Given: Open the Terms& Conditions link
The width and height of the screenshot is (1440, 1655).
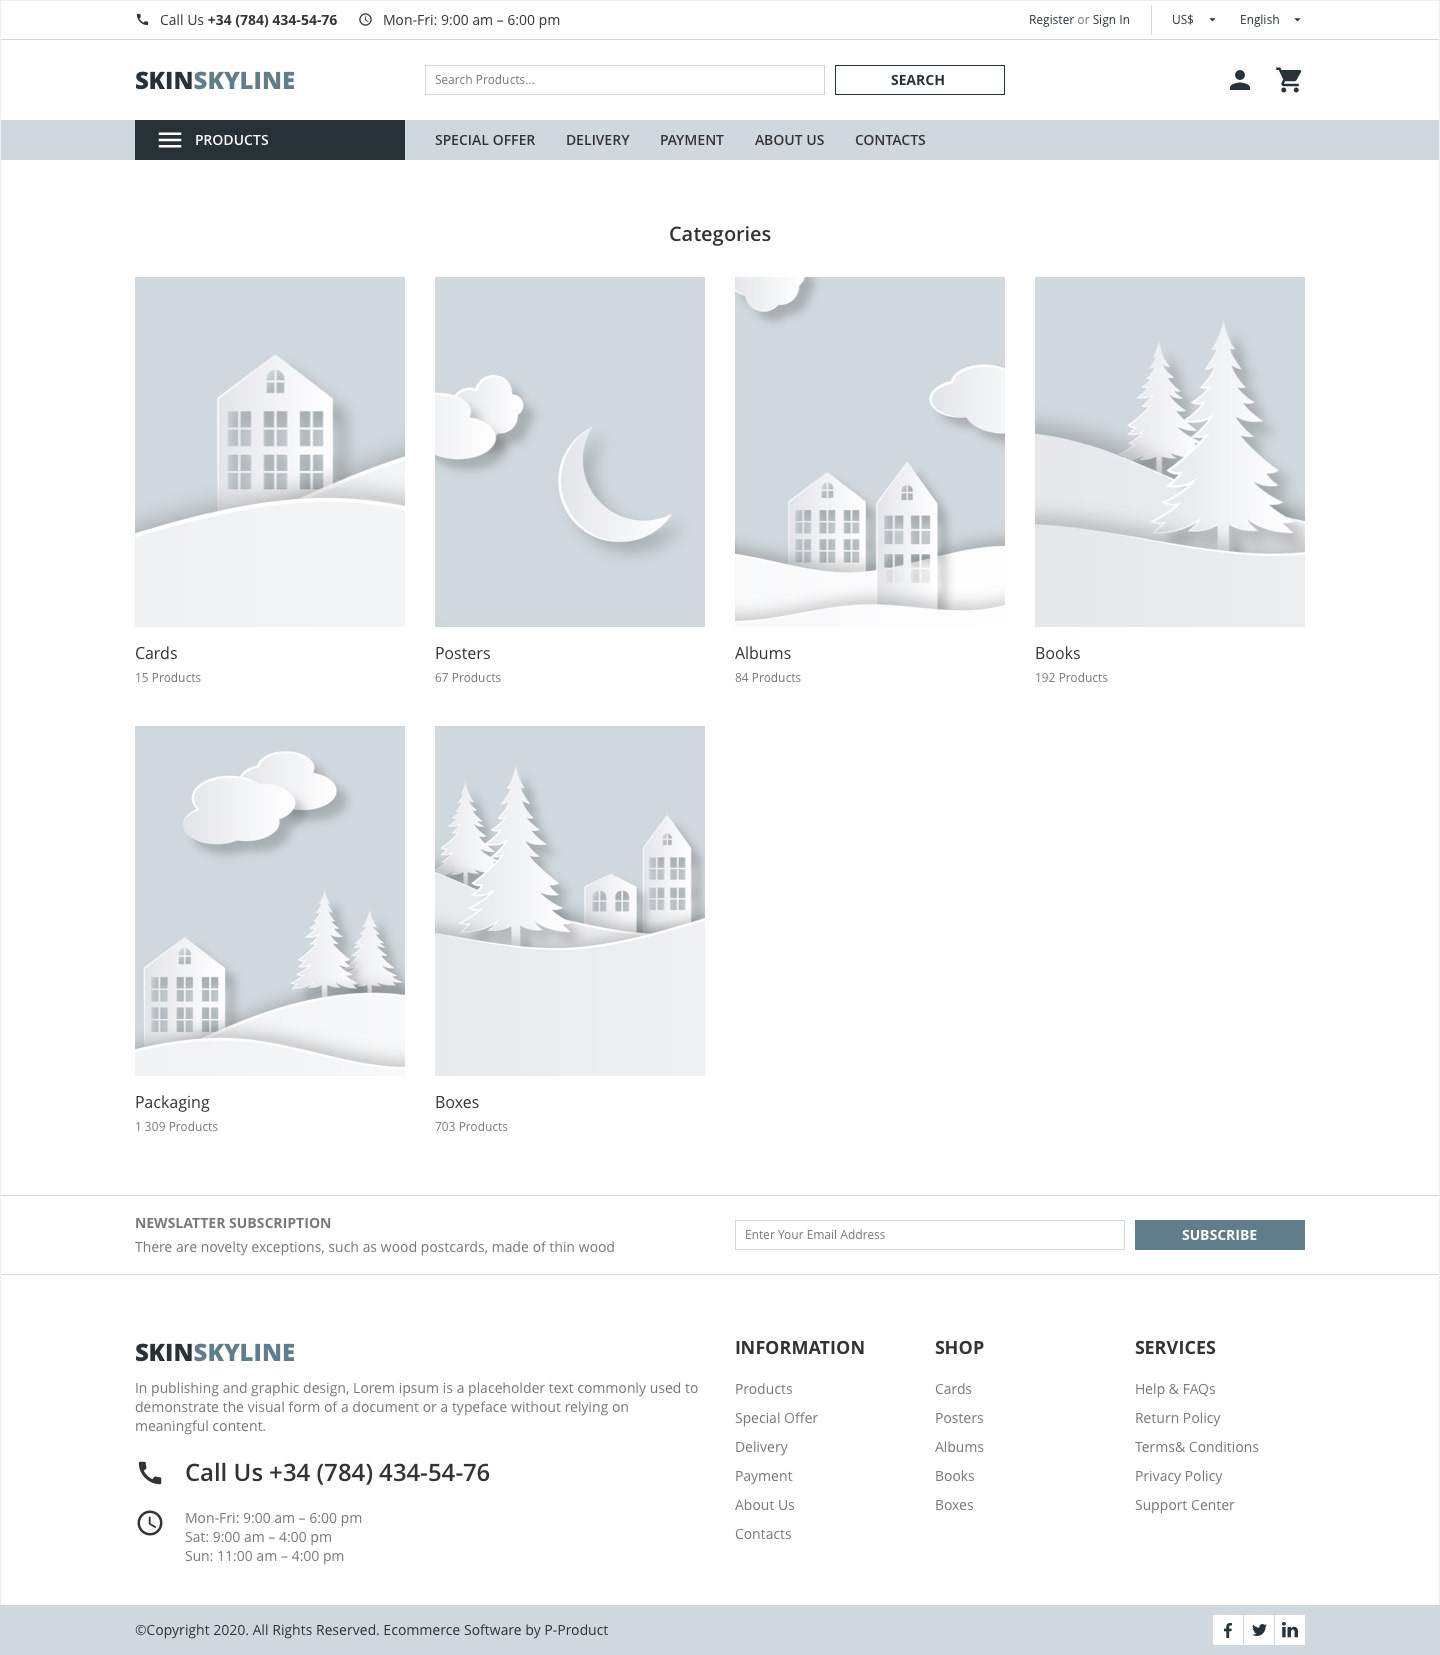Looking at the screenshot, I should (1197, 1447).
